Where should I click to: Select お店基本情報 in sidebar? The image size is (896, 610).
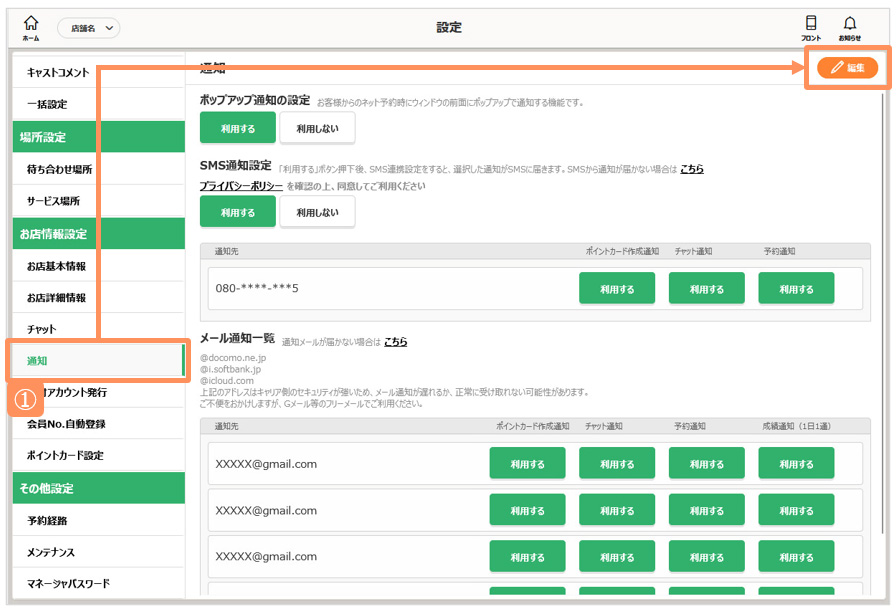[56, 266]
